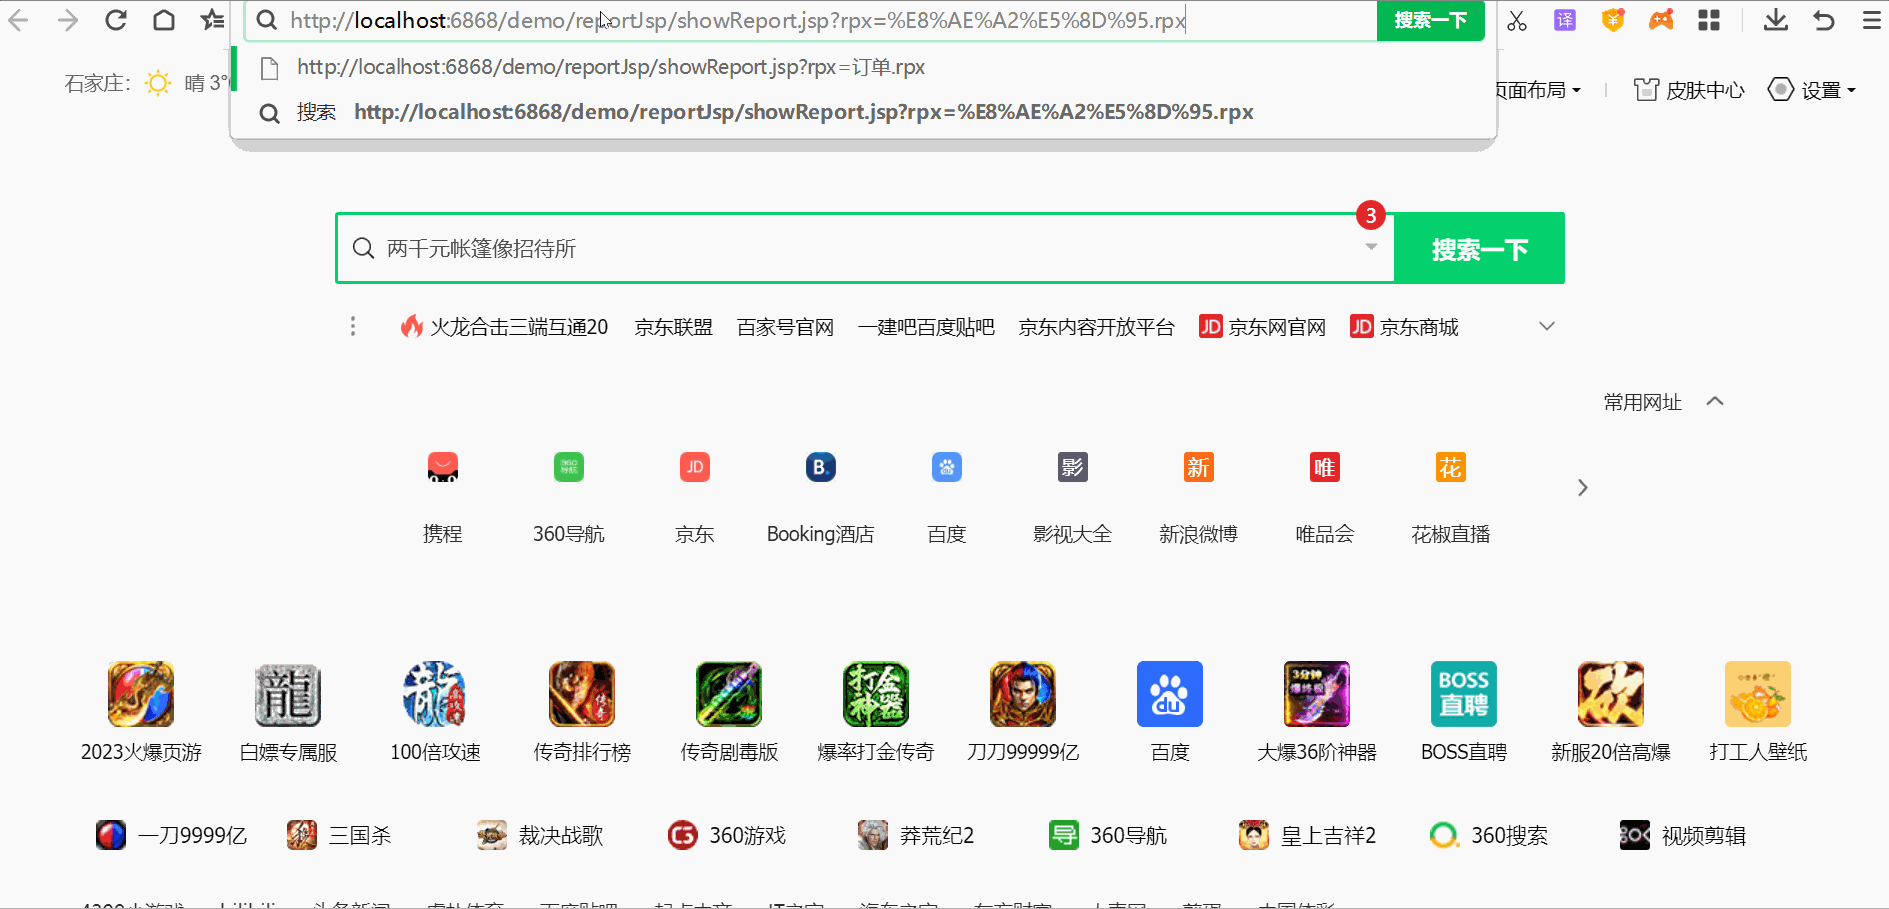Open the 唯品会 shortcut icon
Screen dimensions: 1889x909
[1325, 467]
